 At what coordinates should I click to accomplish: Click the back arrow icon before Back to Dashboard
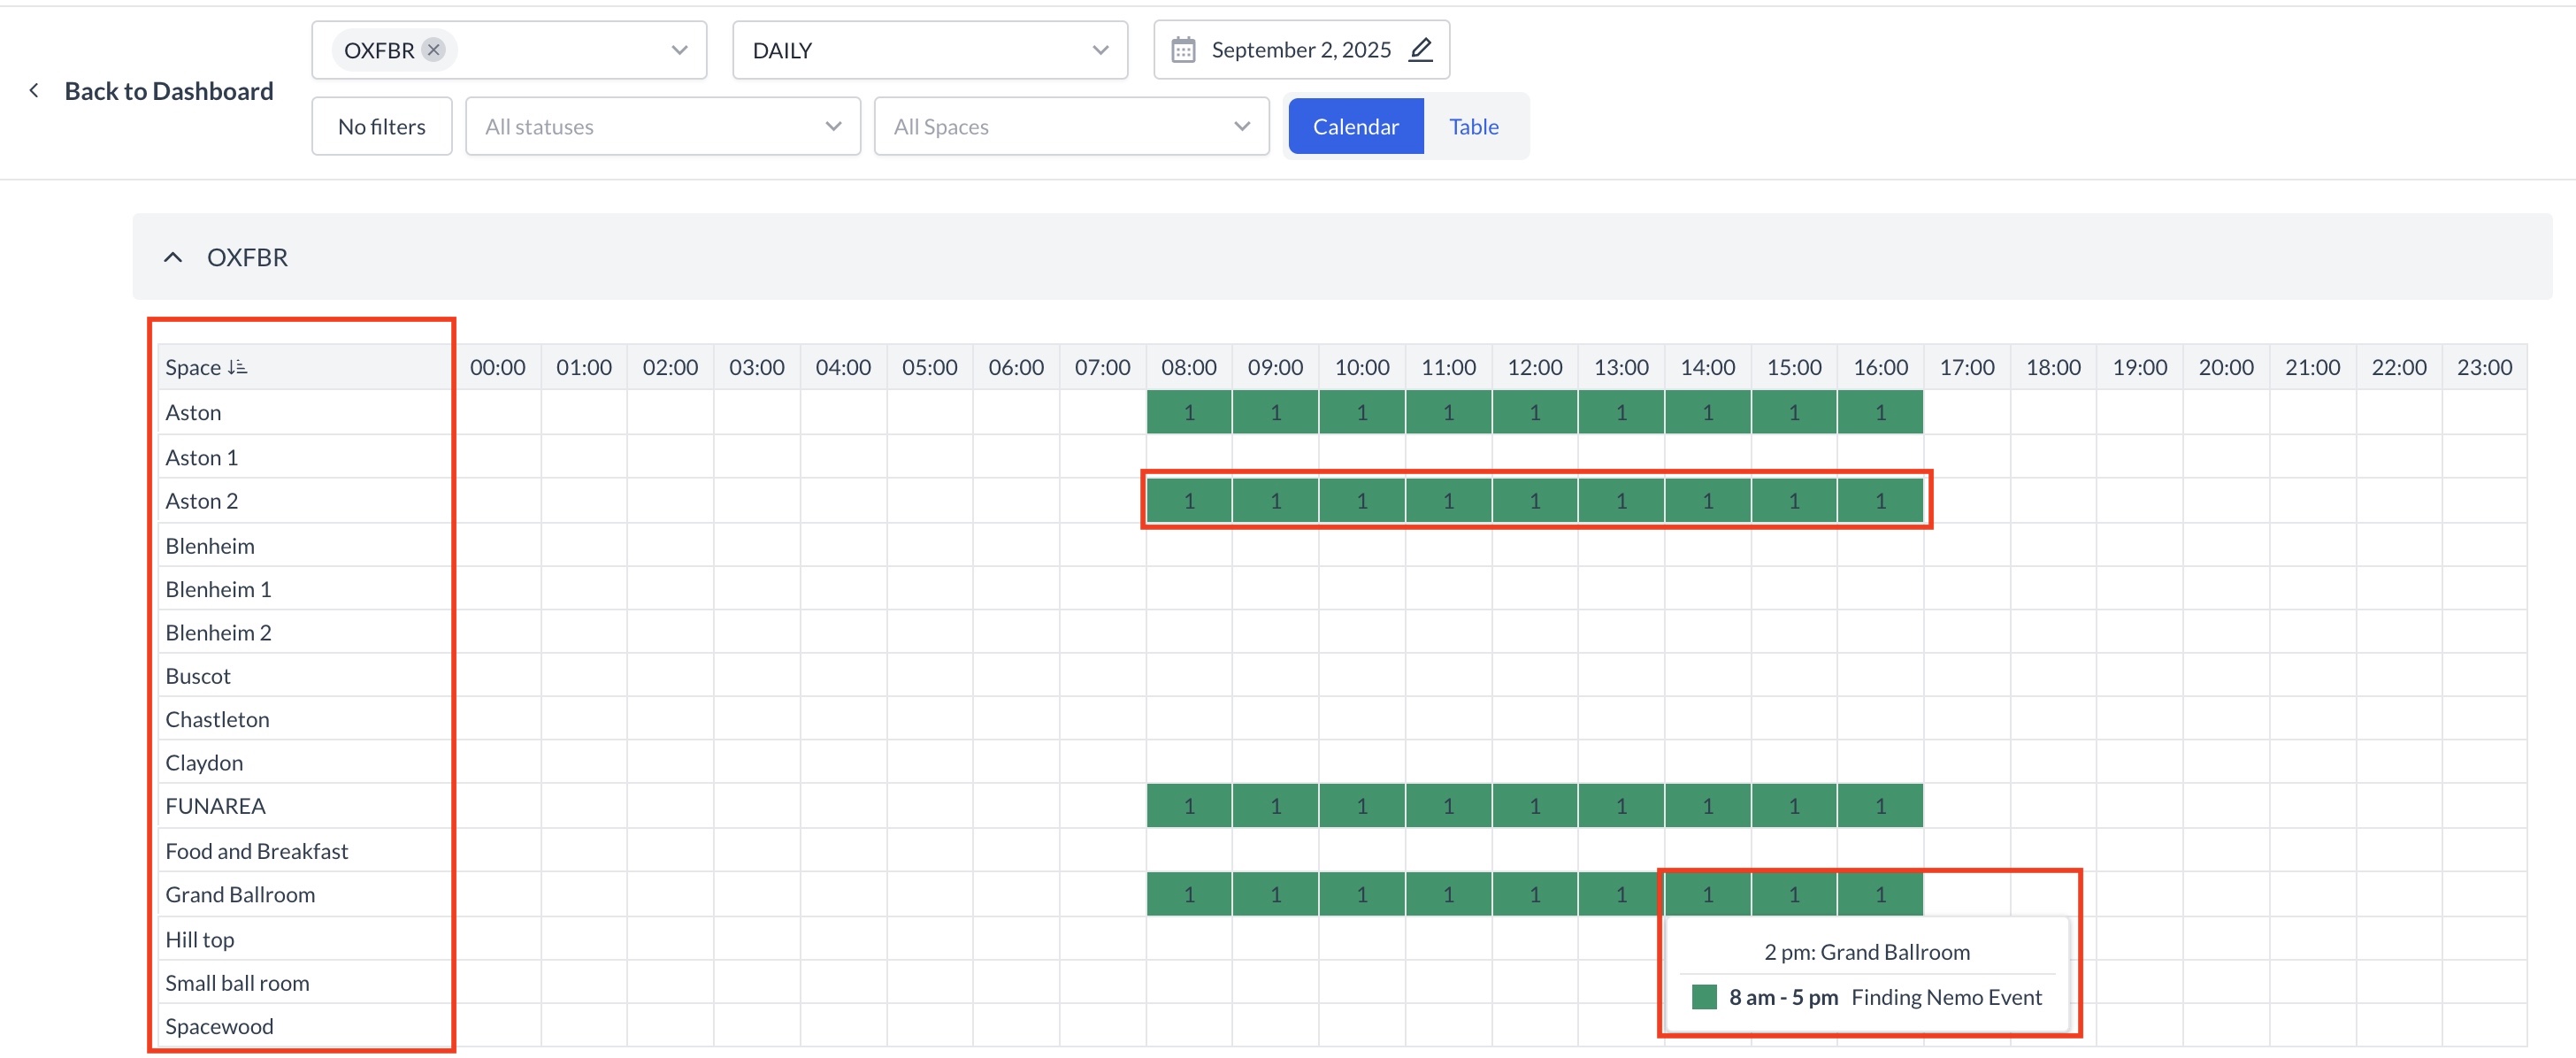34,91
